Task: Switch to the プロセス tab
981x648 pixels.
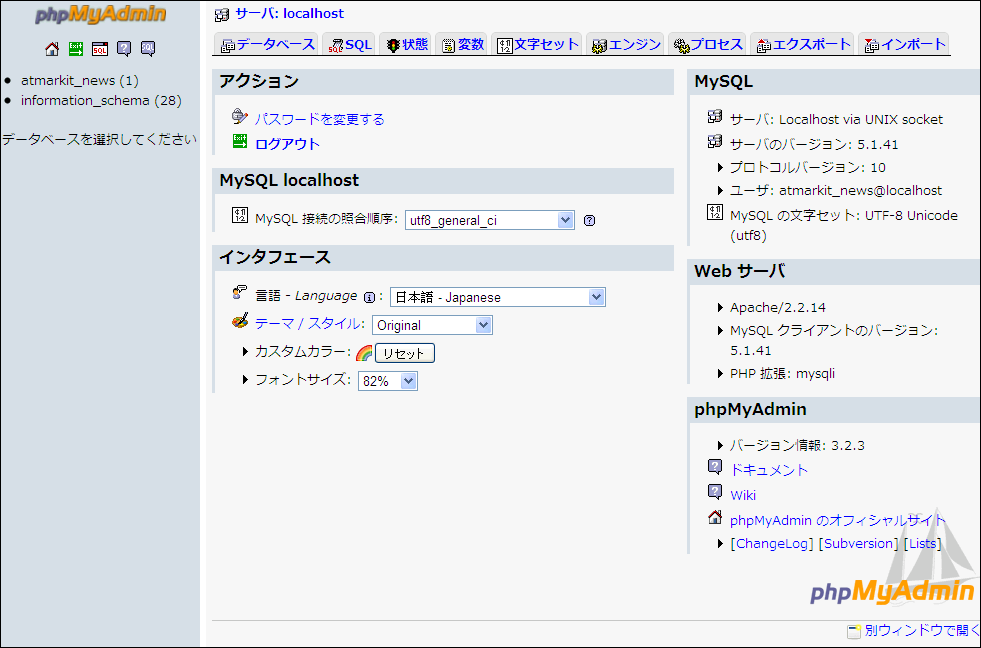Action: [708, 44]
